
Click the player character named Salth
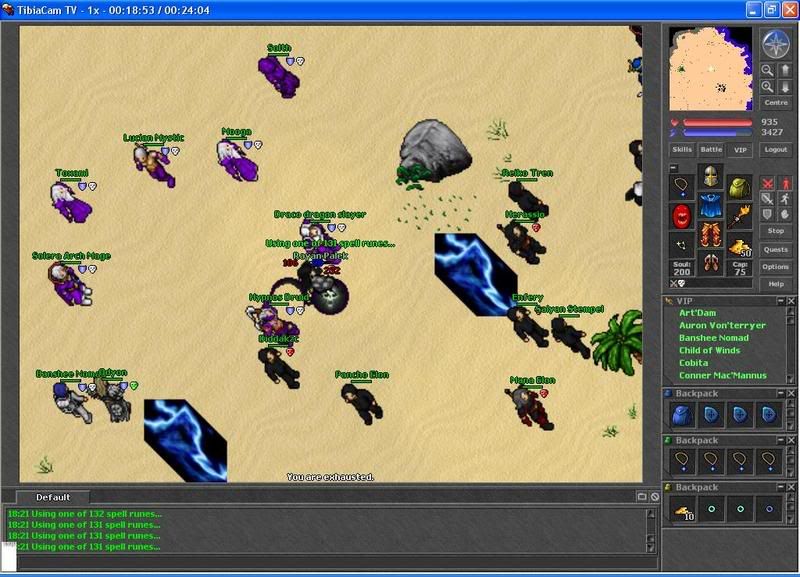point(279,76)
